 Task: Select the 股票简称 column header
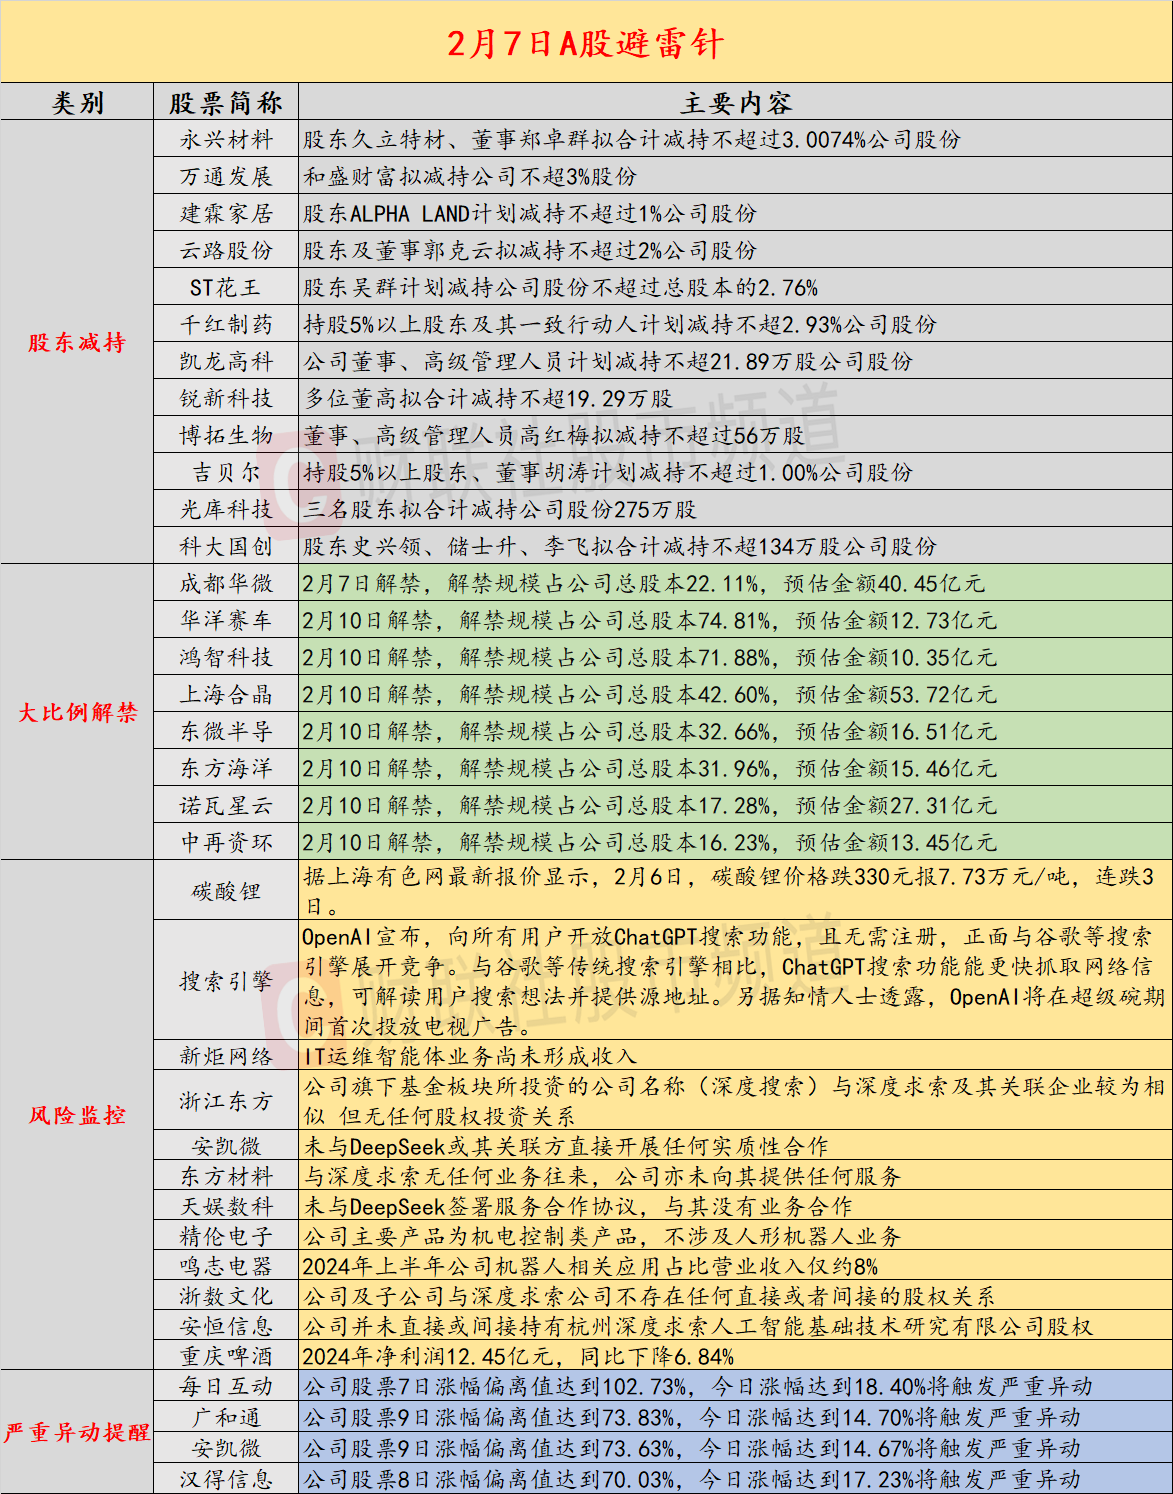[x=227, y=101]
